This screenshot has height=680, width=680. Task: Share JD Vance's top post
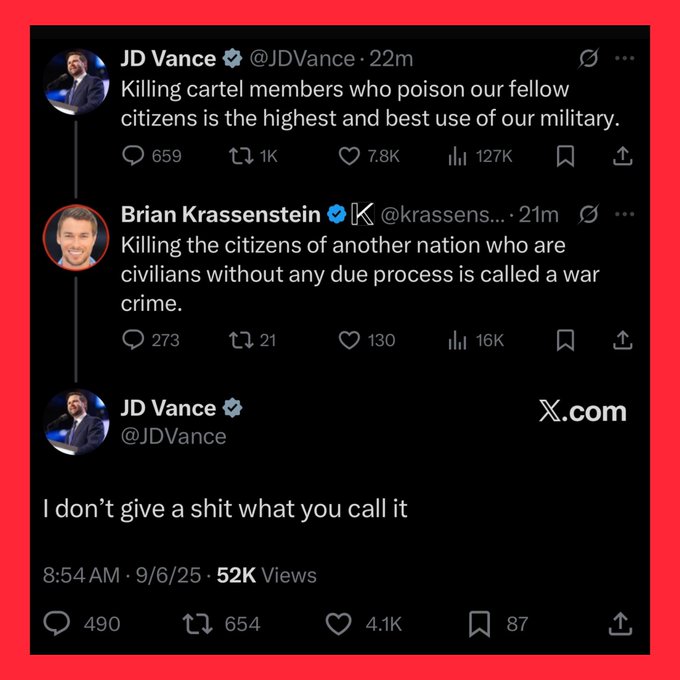click(622, 156)
